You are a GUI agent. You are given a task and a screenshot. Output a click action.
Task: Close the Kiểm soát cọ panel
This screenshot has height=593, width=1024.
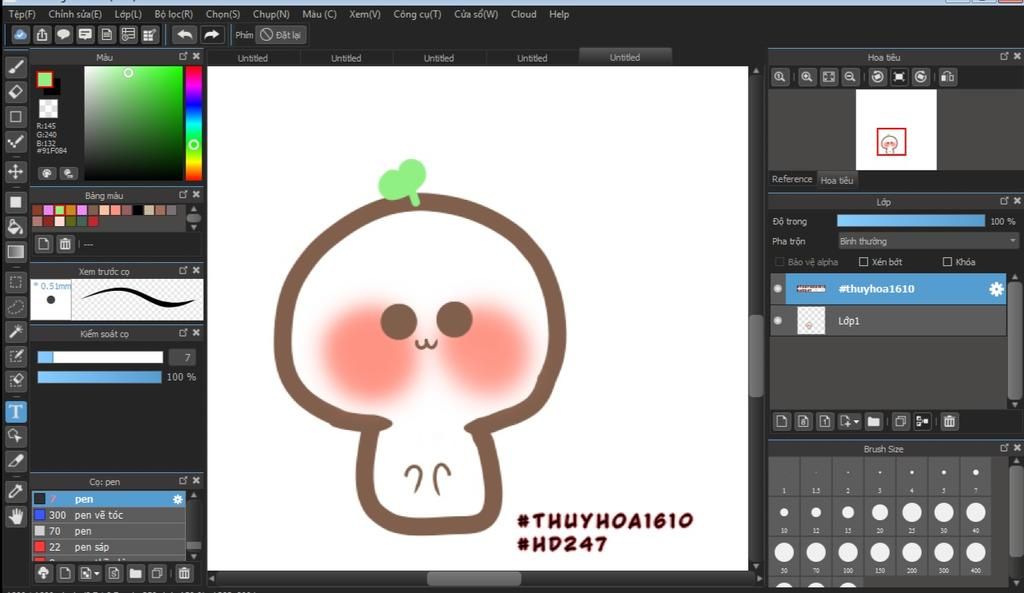coord(196,333)
